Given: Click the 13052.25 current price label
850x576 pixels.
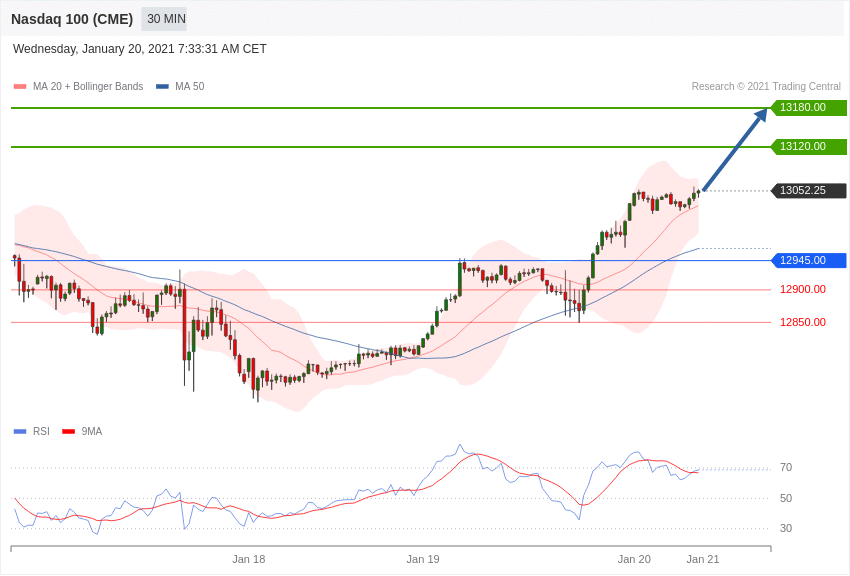Looking at the screenshot, I should pos(808,190).
